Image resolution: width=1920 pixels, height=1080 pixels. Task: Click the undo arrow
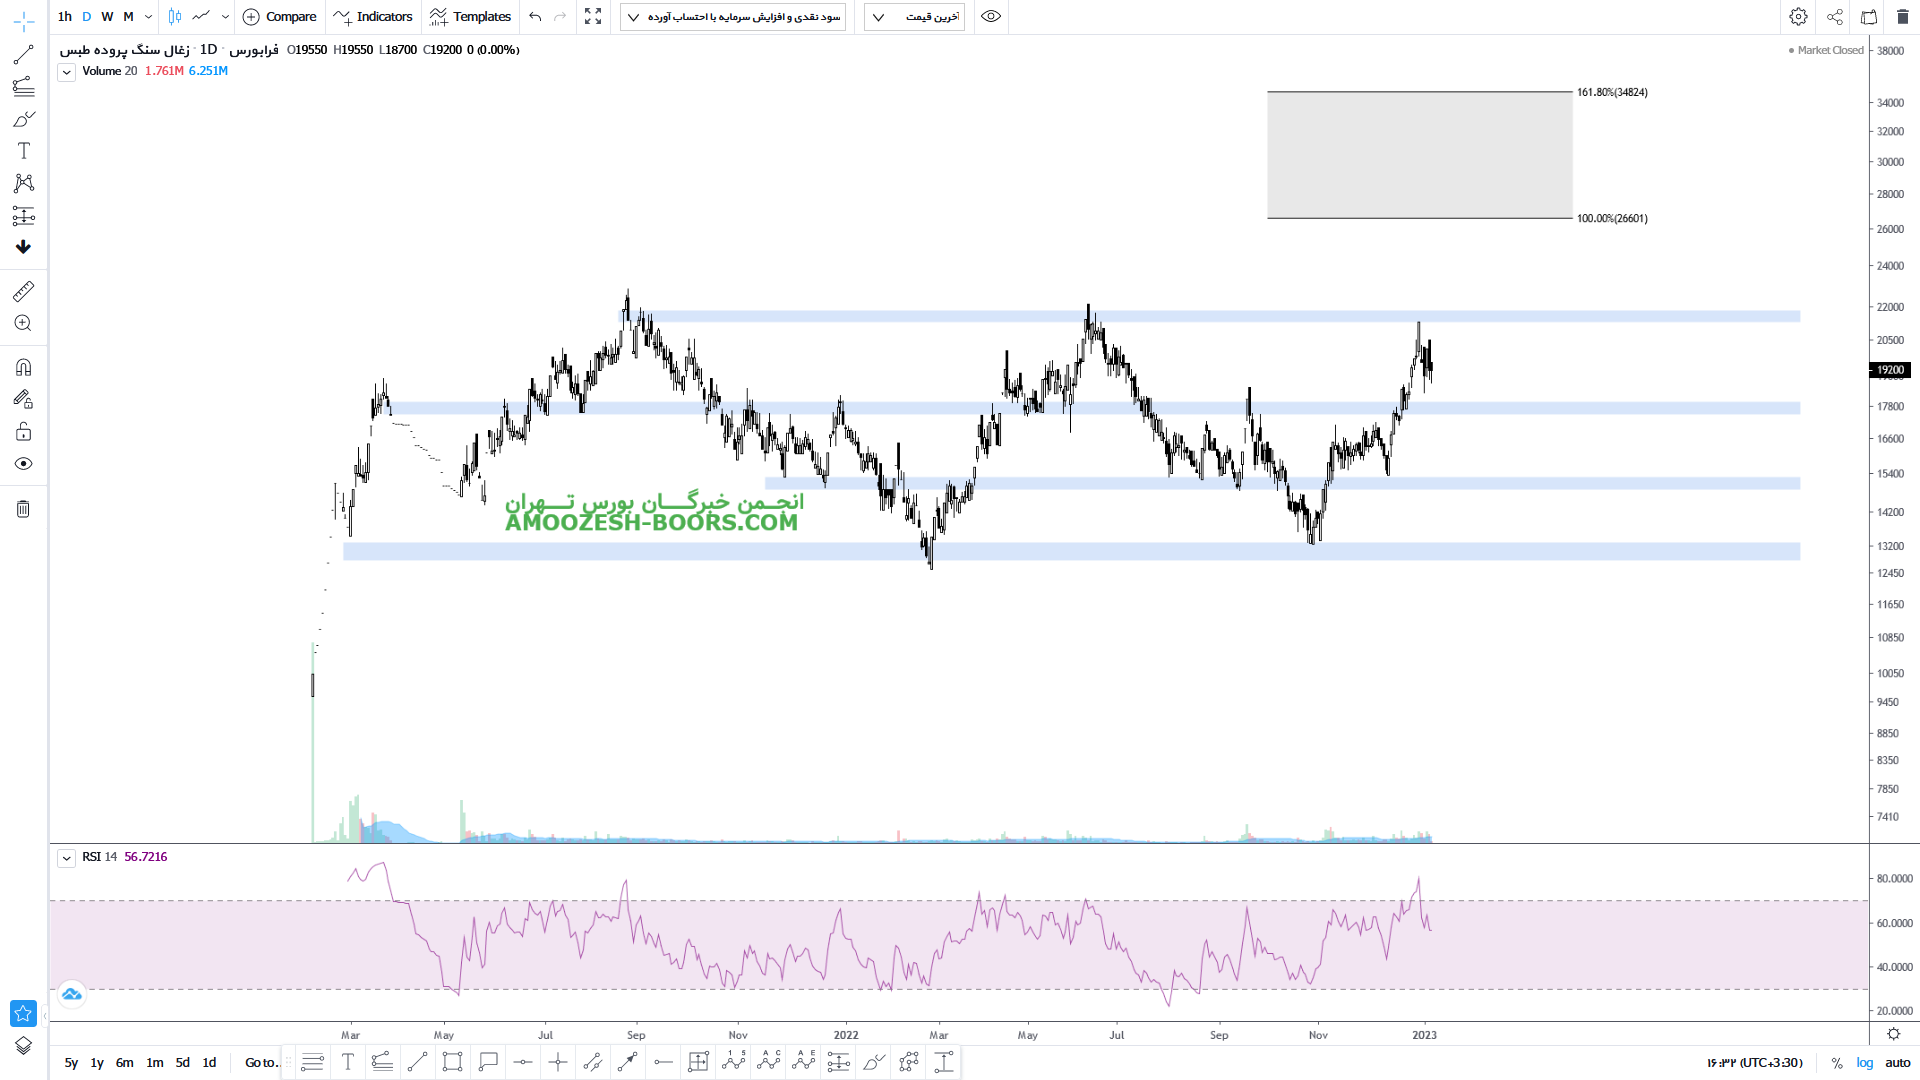[x=535, y=16]
